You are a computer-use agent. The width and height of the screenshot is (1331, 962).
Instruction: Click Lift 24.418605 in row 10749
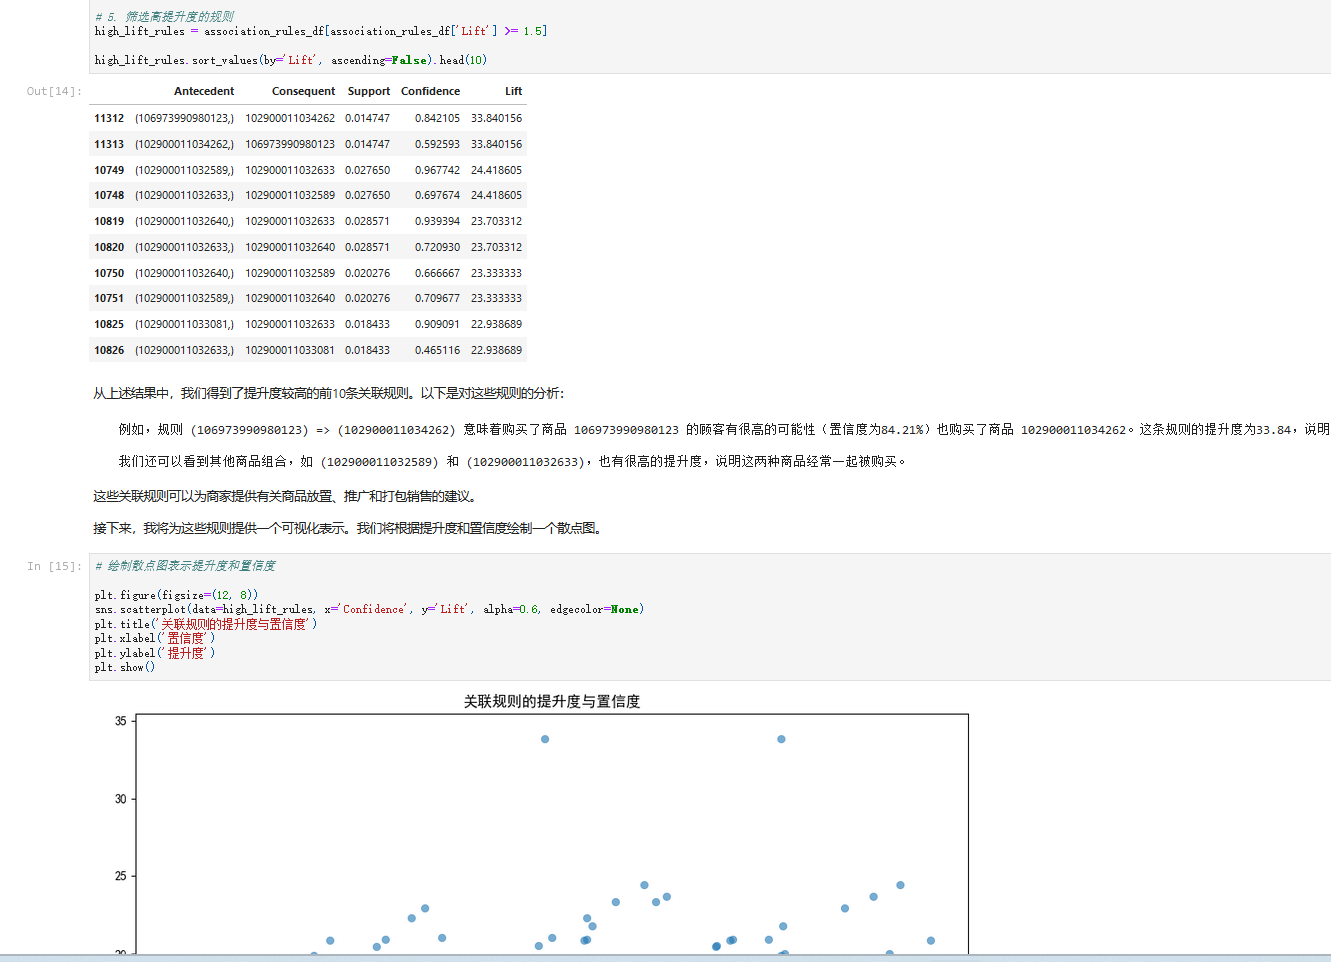pos(496,170)
